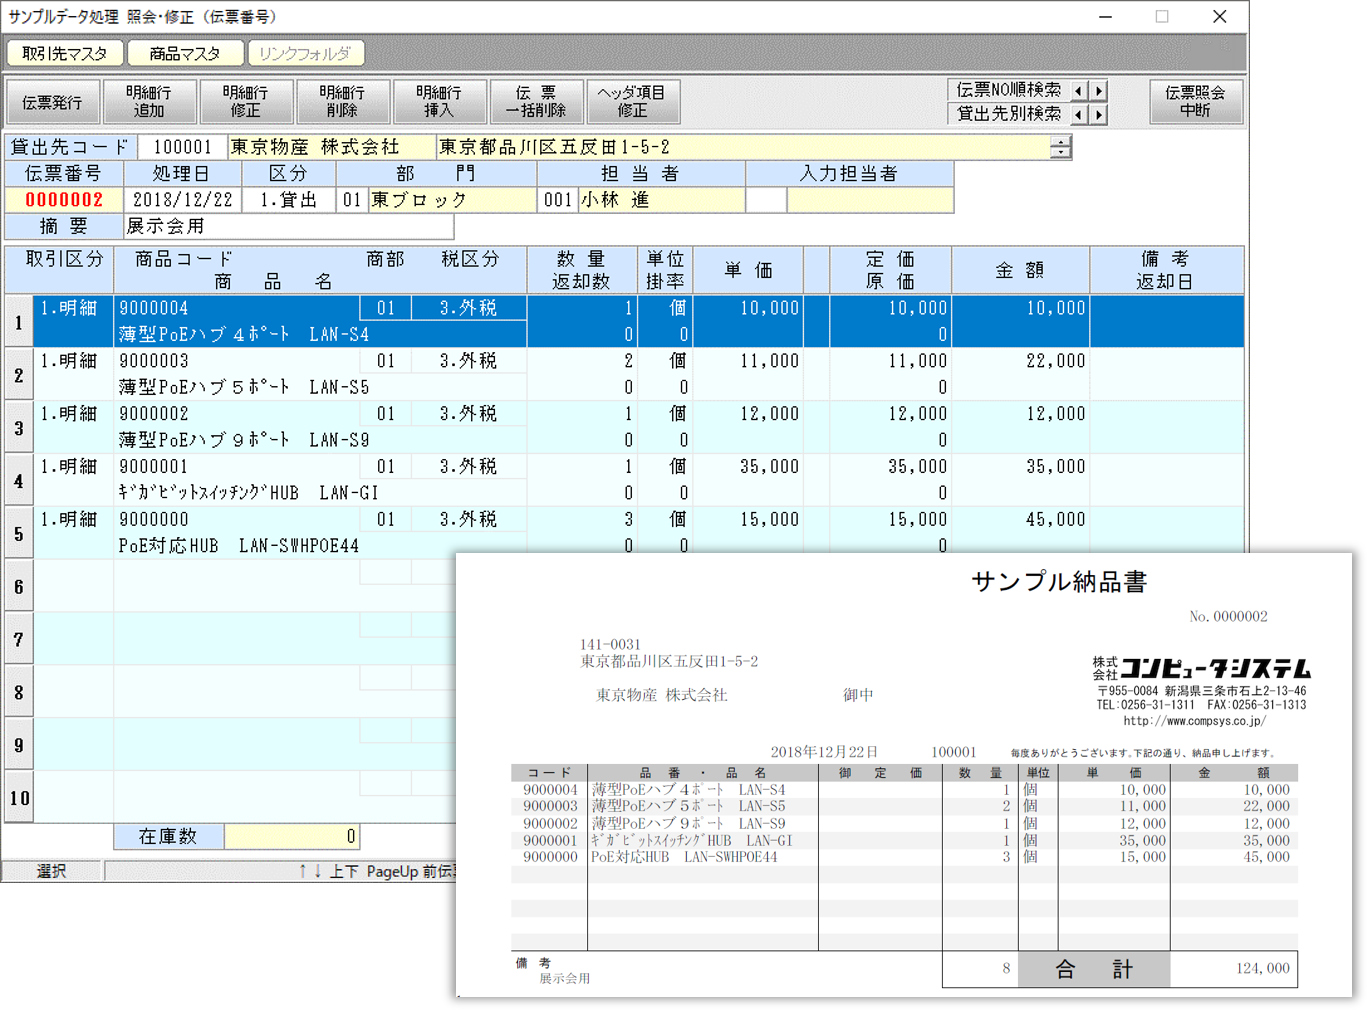
Task: Click product code 9000000 cell
Action: tap(236, 520)
